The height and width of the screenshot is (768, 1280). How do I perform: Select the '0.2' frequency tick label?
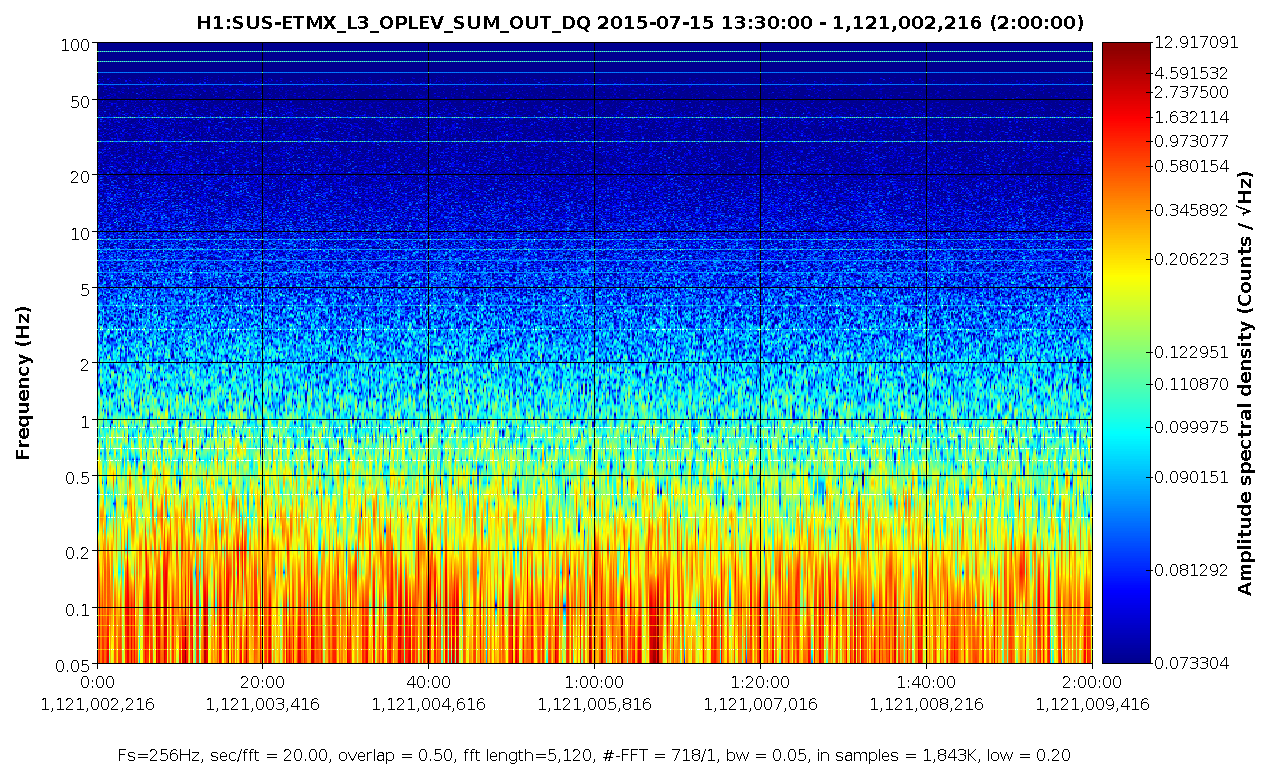coord(80,551)
